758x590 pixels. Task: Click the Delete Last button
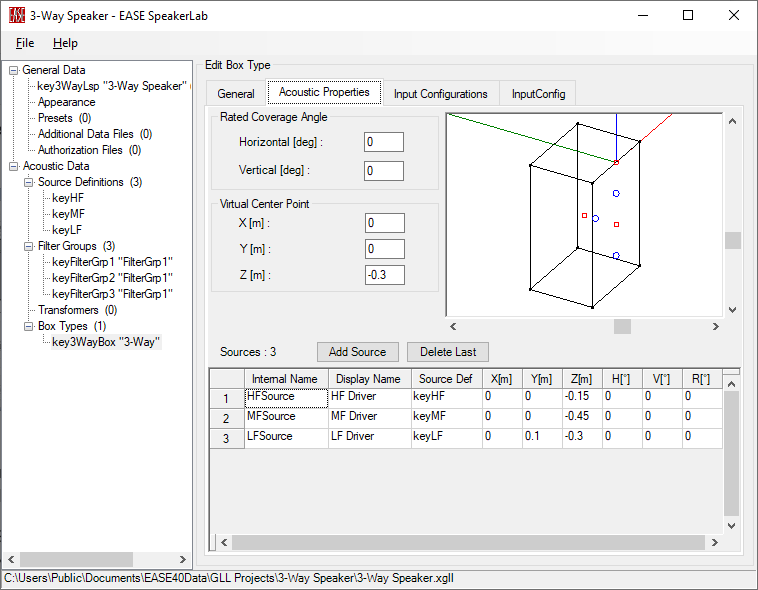(447, 352)
